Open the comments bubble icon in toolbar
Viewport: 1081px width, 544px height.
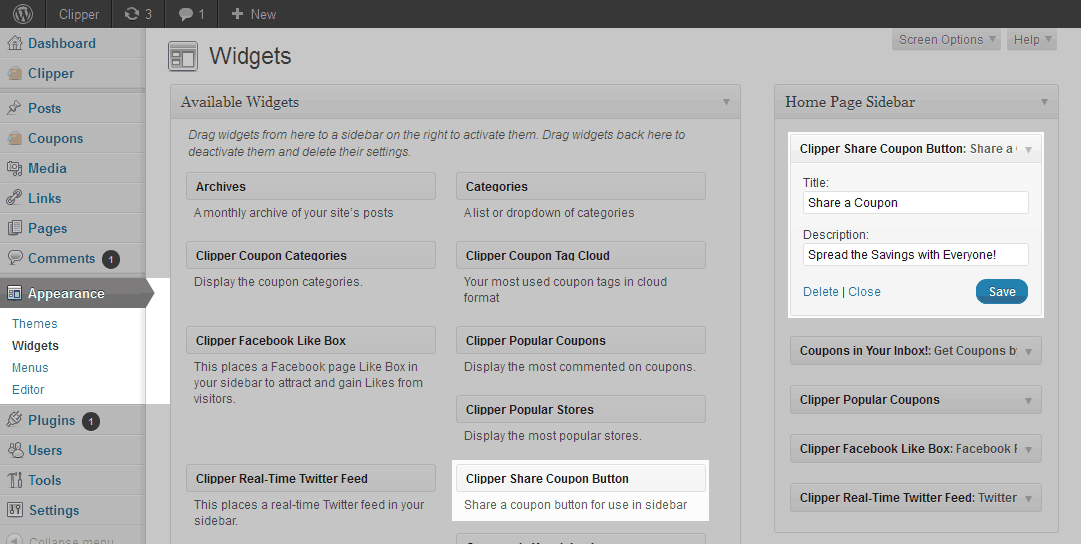186,14
